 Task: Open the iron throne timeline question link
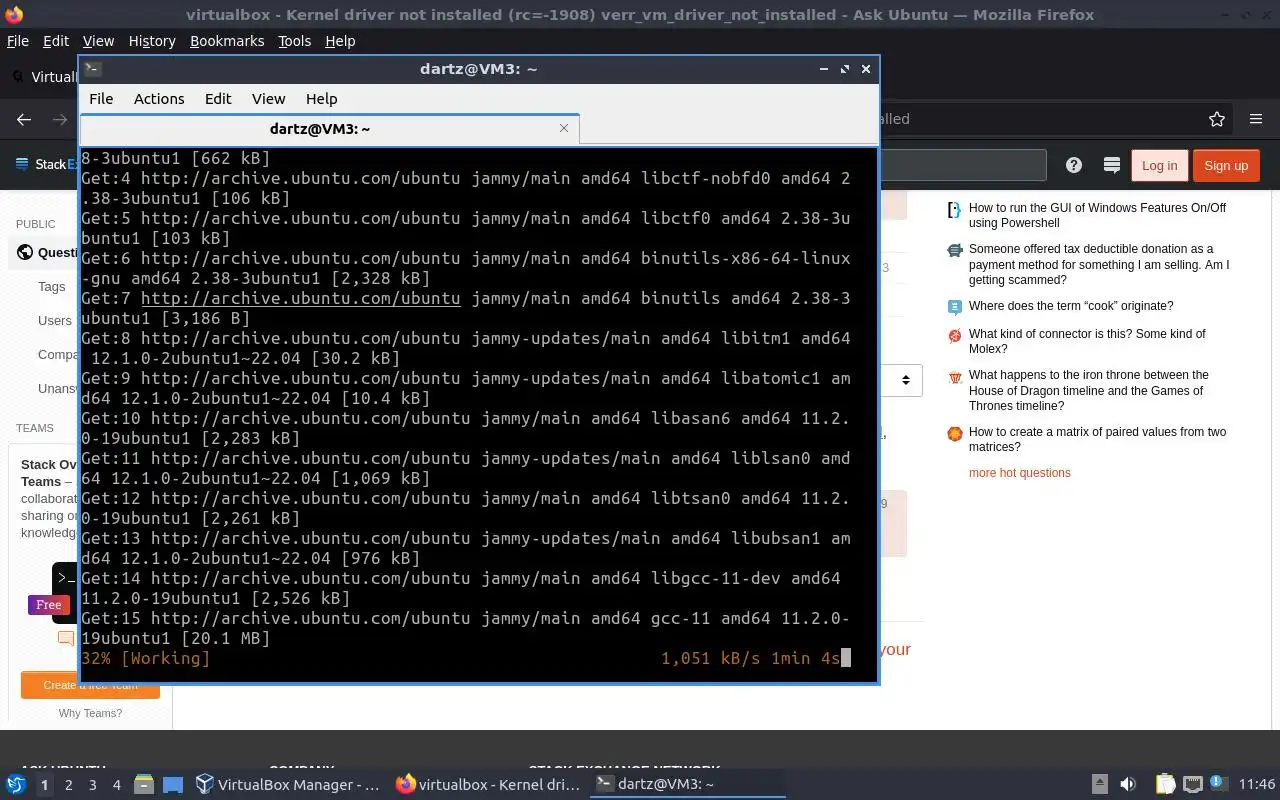coord(1088,391)
